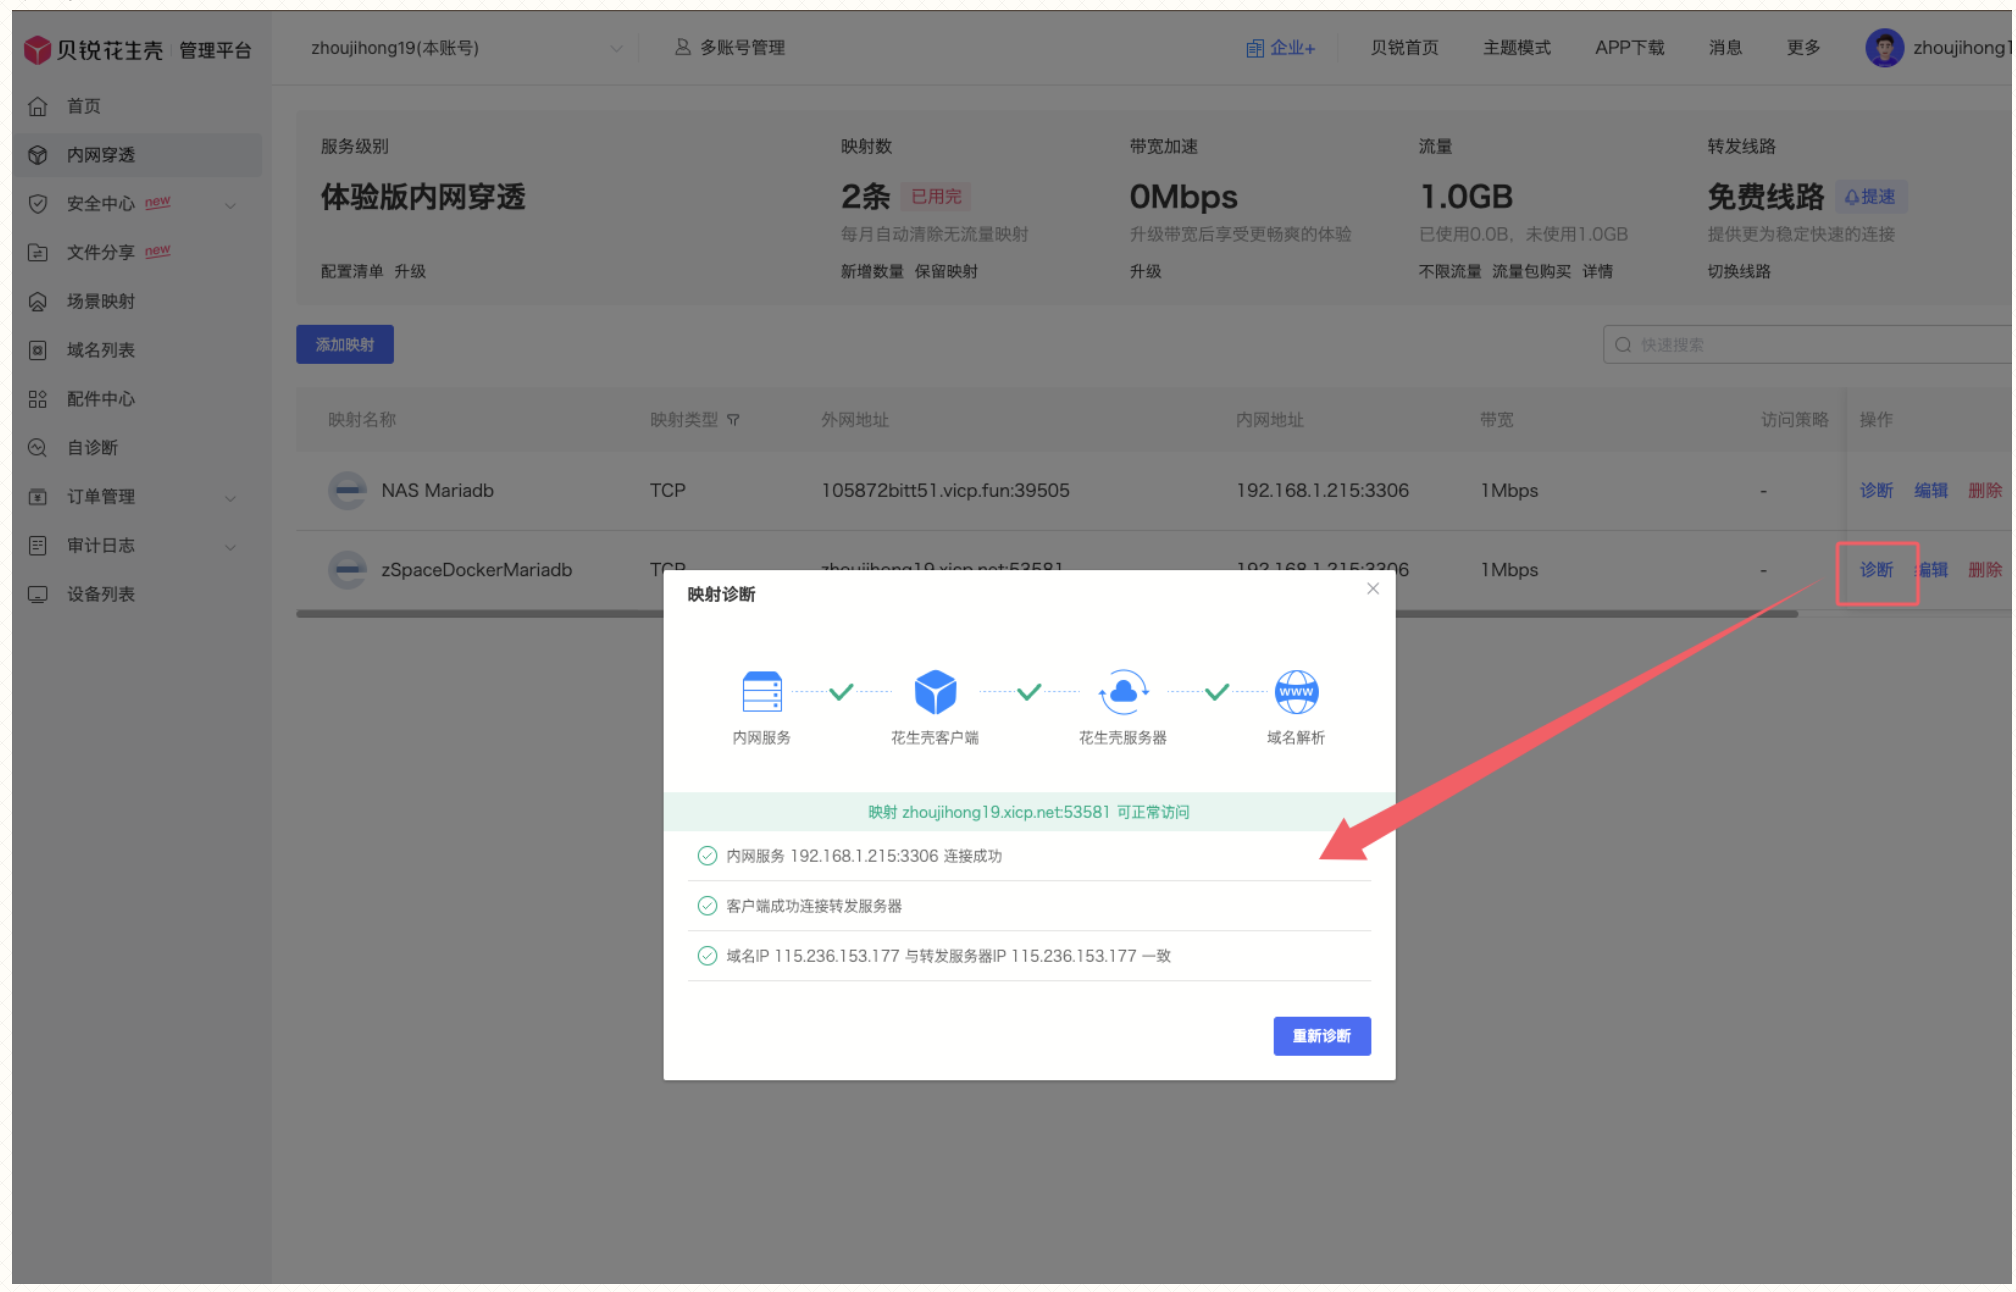Click 花生壳服务器 cloud icon in dialog
Viewport: 2016px width, 1292px height.
click(x=1124, y=692)
